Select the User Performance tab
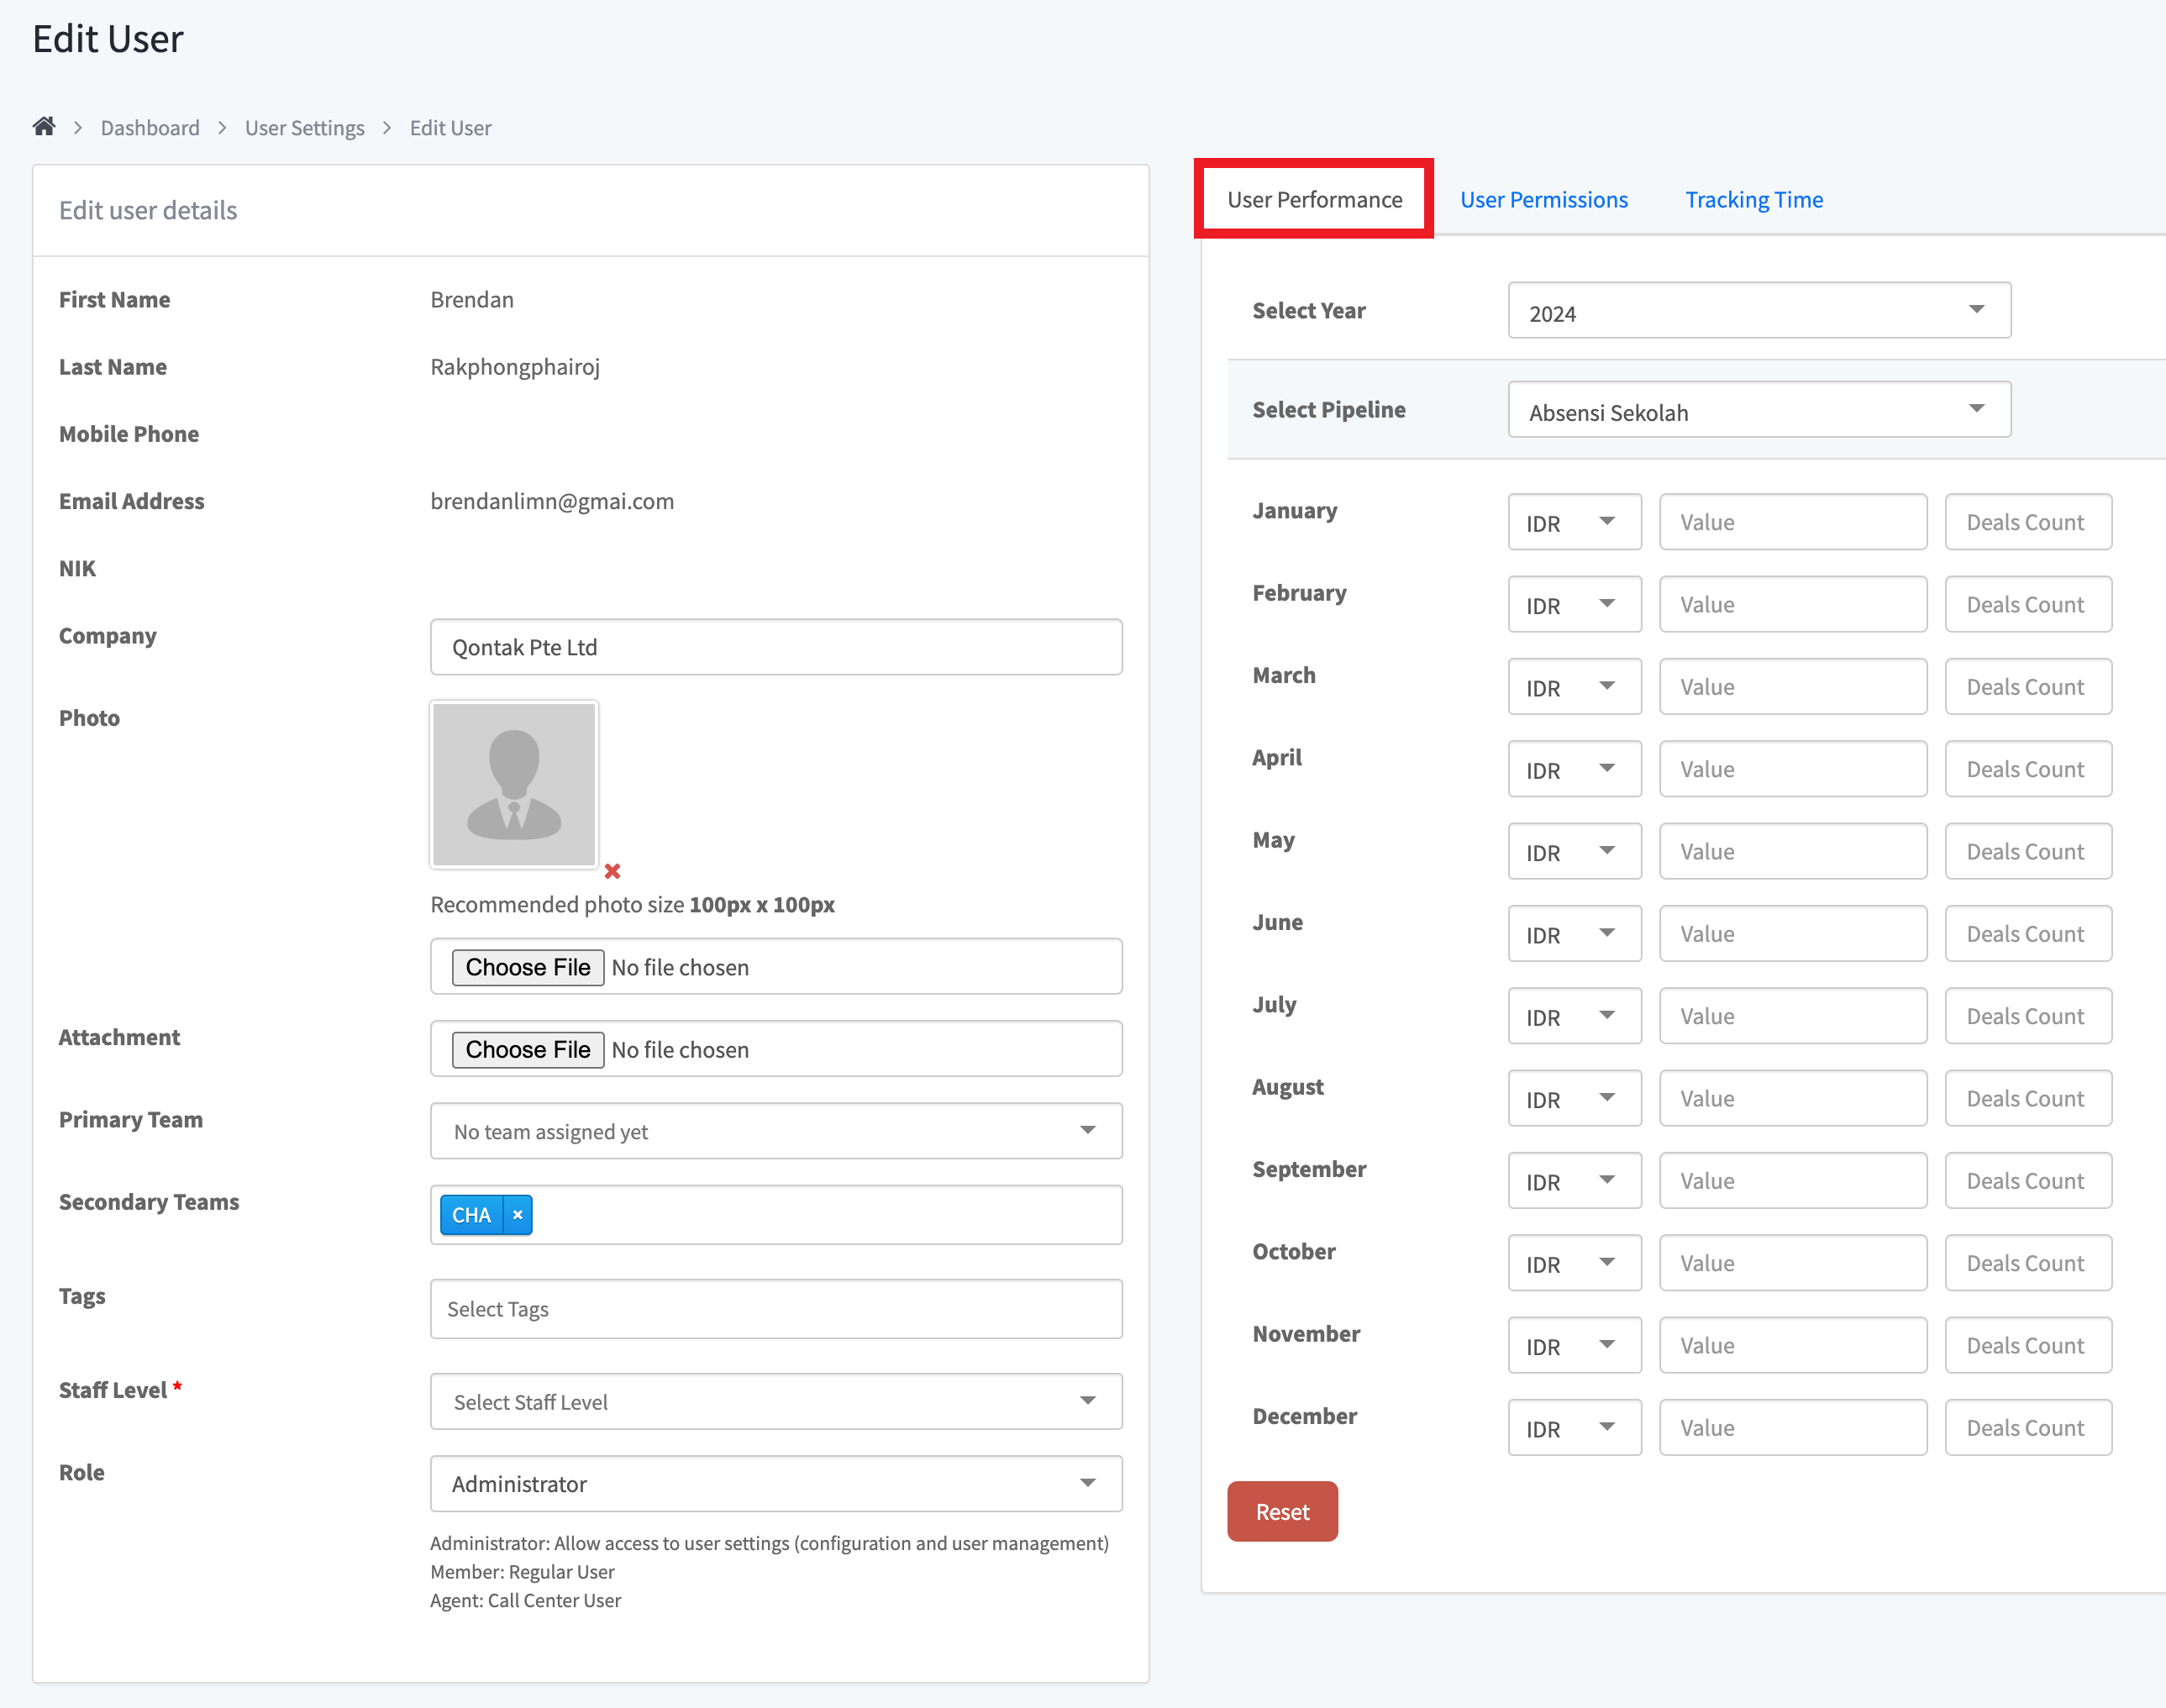This screenshot has width=2166, height=1708. [x=1314, y=200]
